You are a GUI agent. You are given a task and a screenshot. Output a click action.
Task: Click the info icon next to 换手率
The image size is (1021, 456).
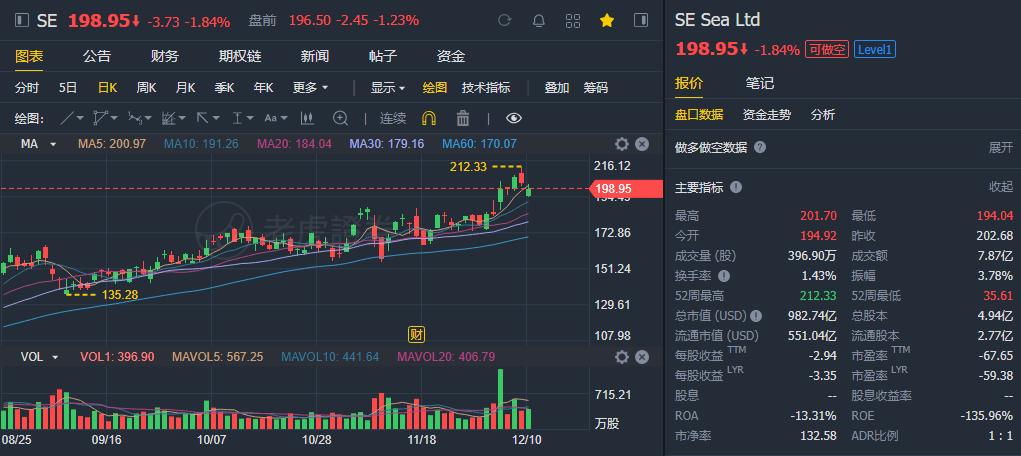pyautogui.click(x=724, y=276)
